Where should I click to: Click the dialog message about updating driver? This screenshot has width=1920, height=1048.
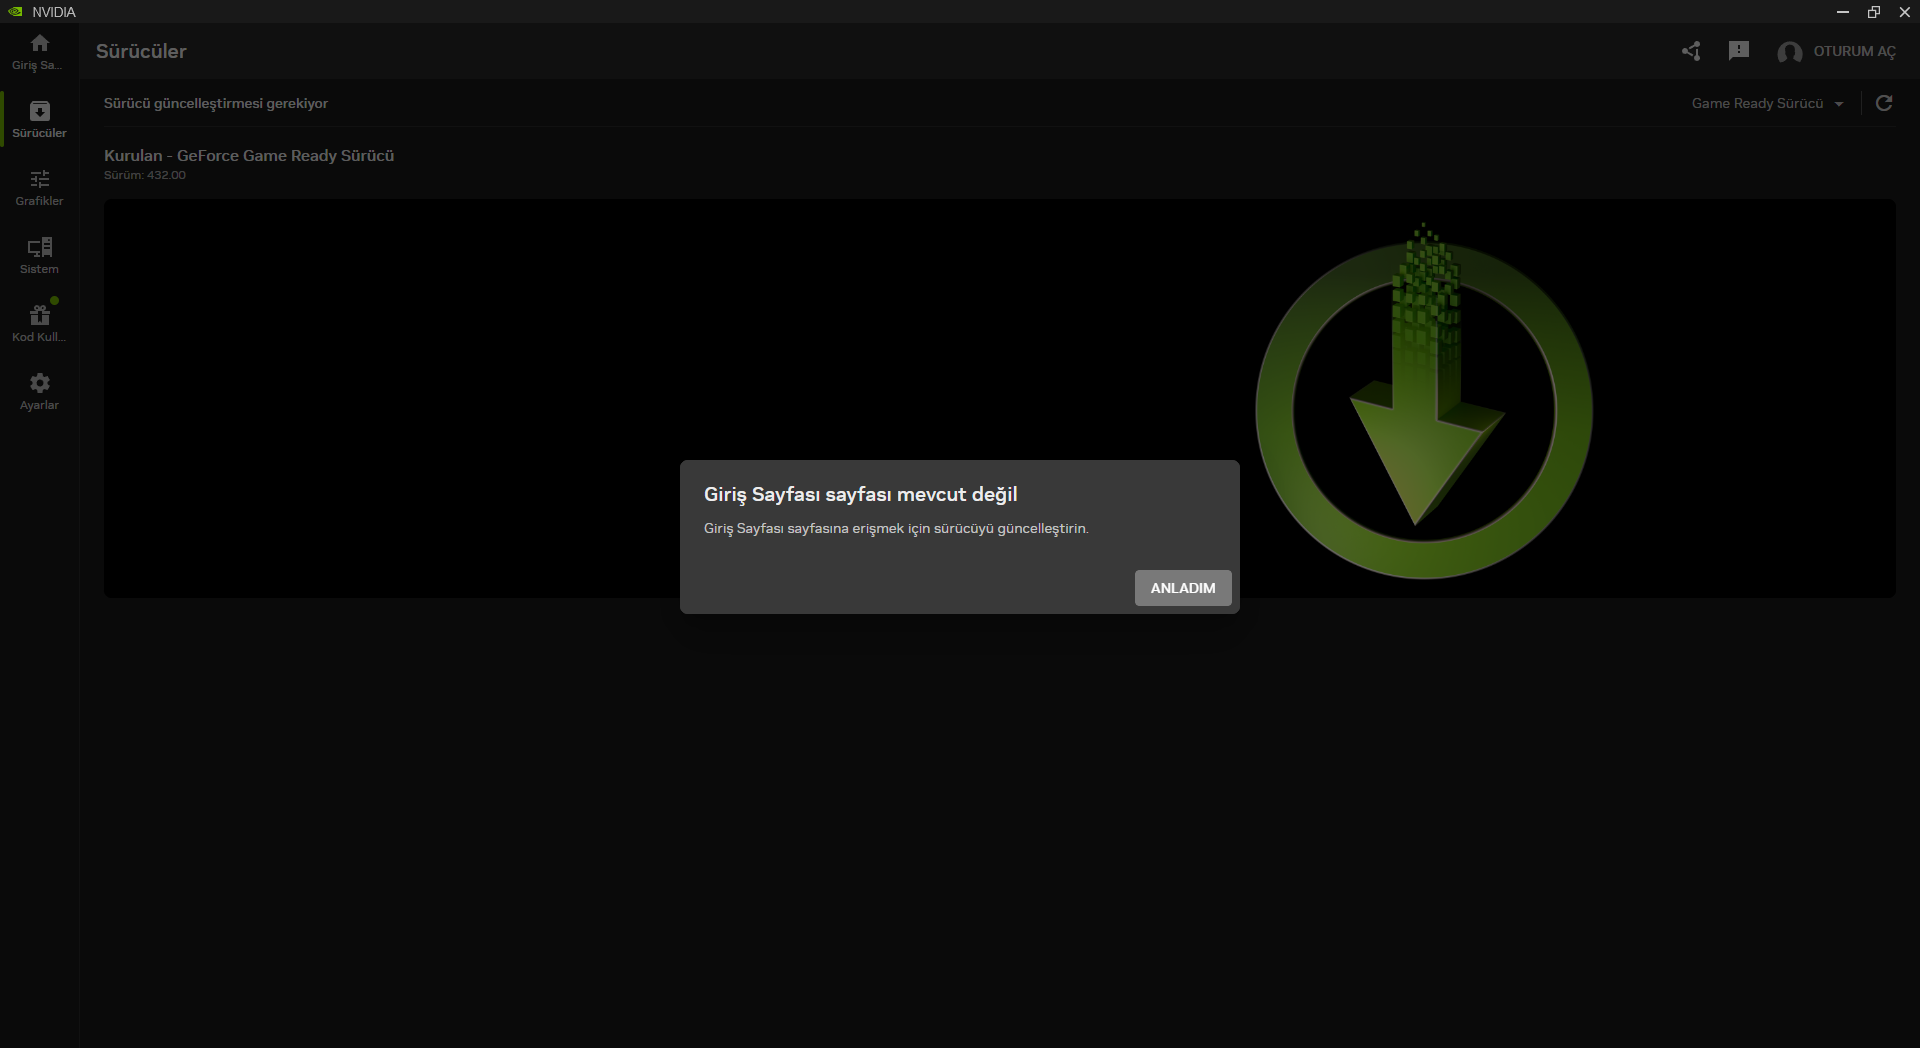896,528
